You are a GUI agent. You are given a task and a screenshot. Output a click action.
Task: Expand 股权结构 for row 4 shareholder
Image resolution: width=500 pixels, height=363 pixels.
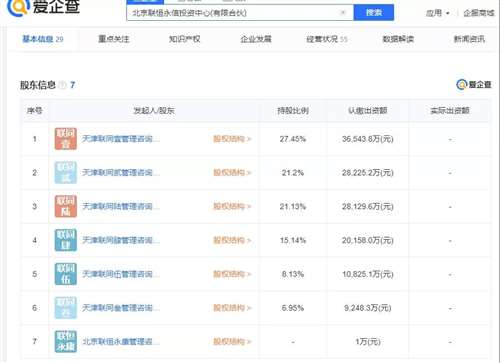tap(232, 240)
